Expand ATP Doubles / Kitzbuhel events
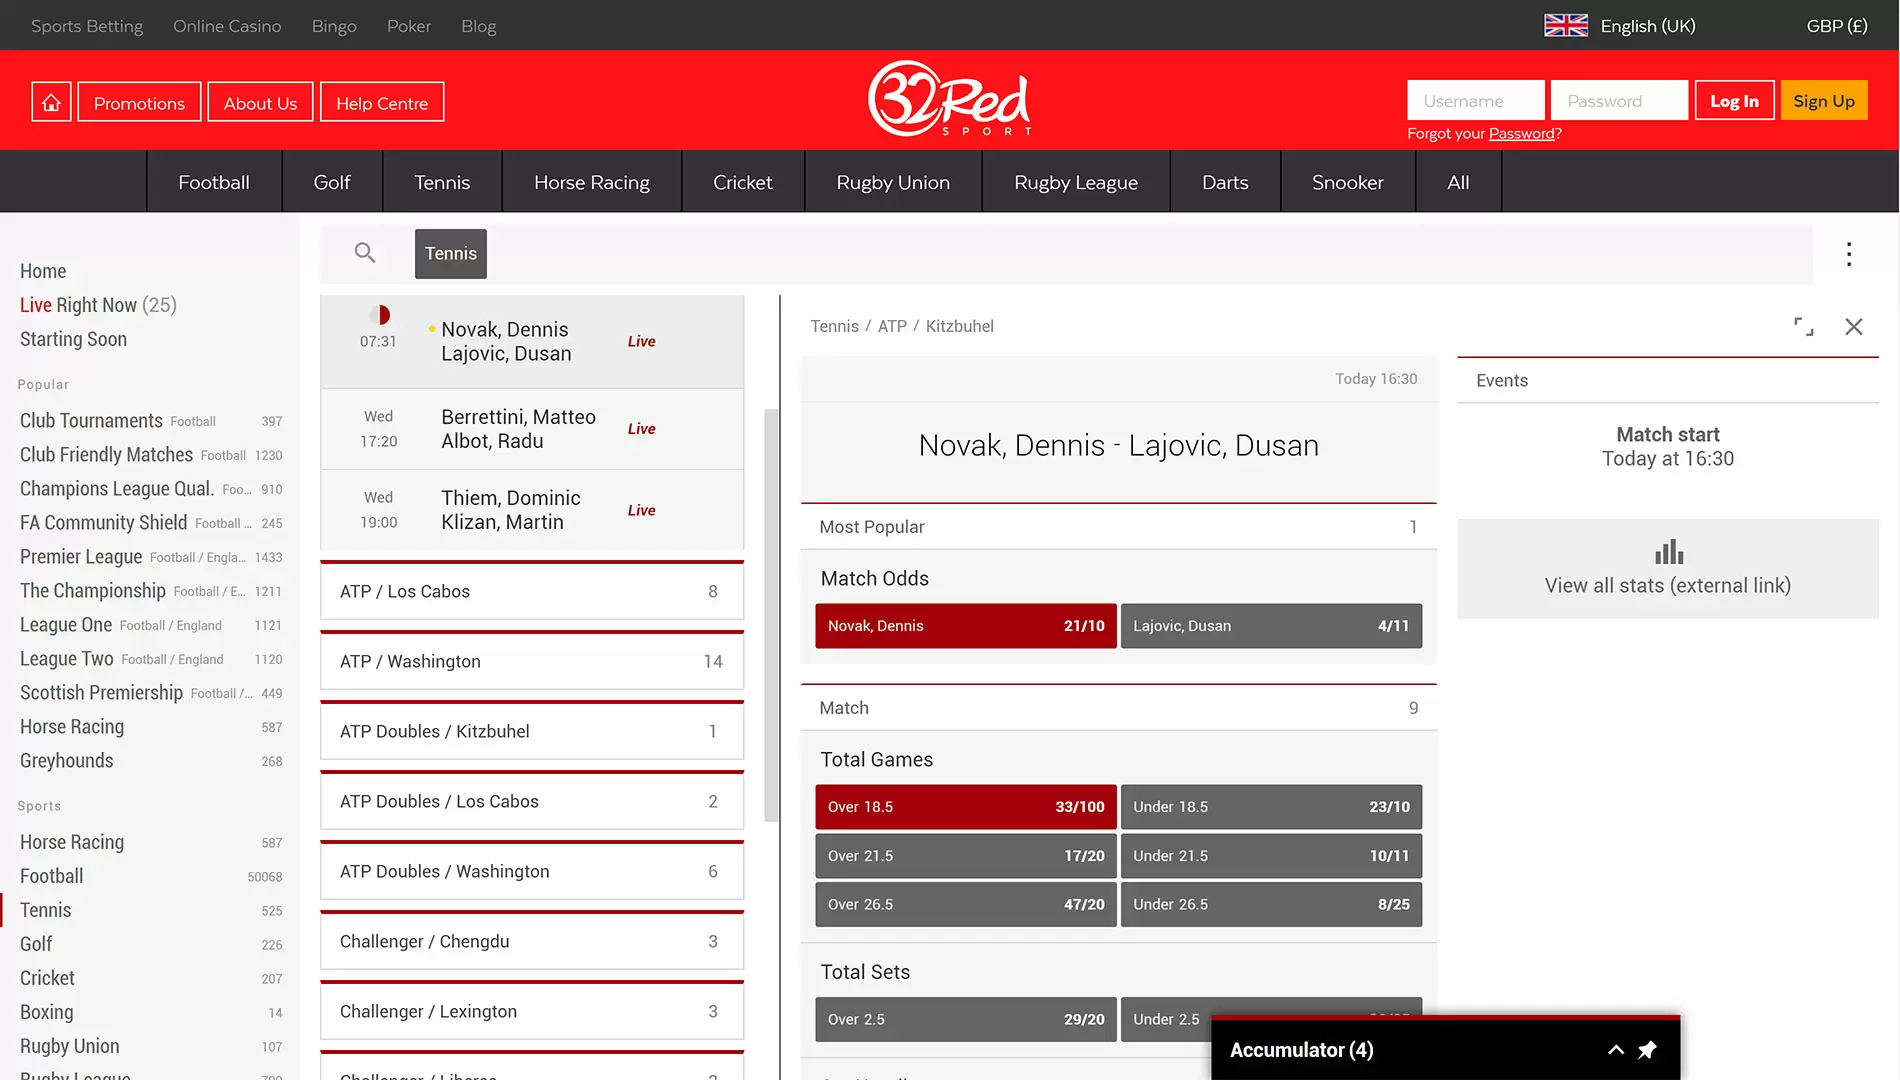 click(x=532, y=731)
